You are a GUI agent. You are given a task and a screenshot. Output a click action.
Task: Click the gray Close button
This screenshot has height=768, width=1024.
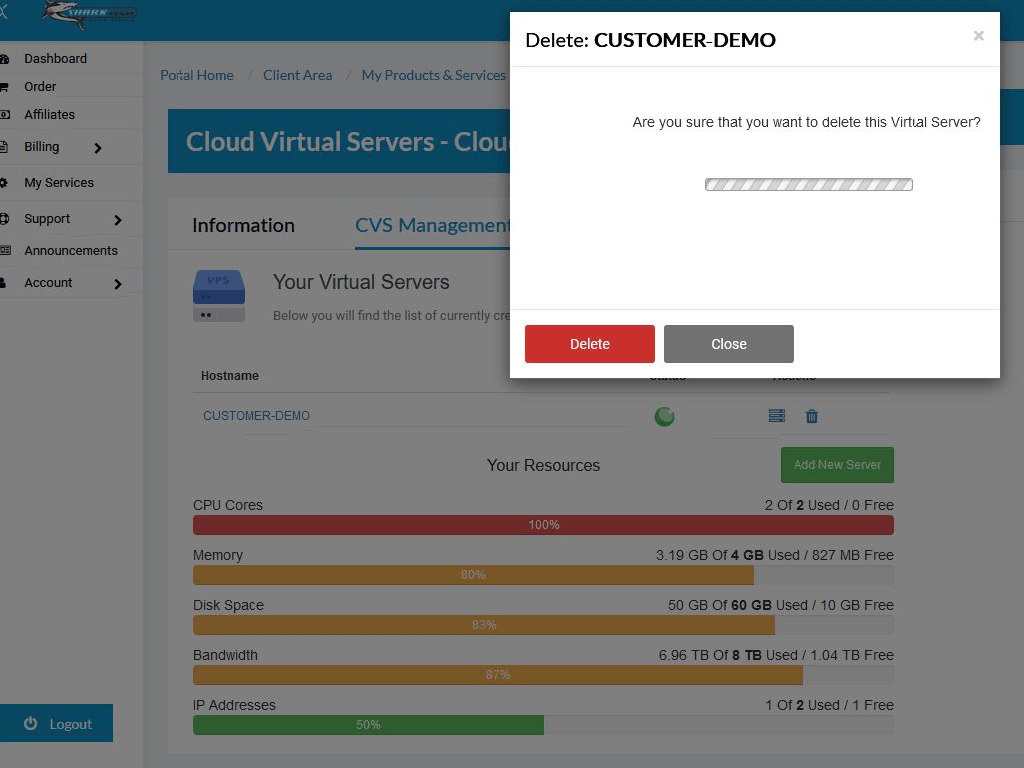729,344
